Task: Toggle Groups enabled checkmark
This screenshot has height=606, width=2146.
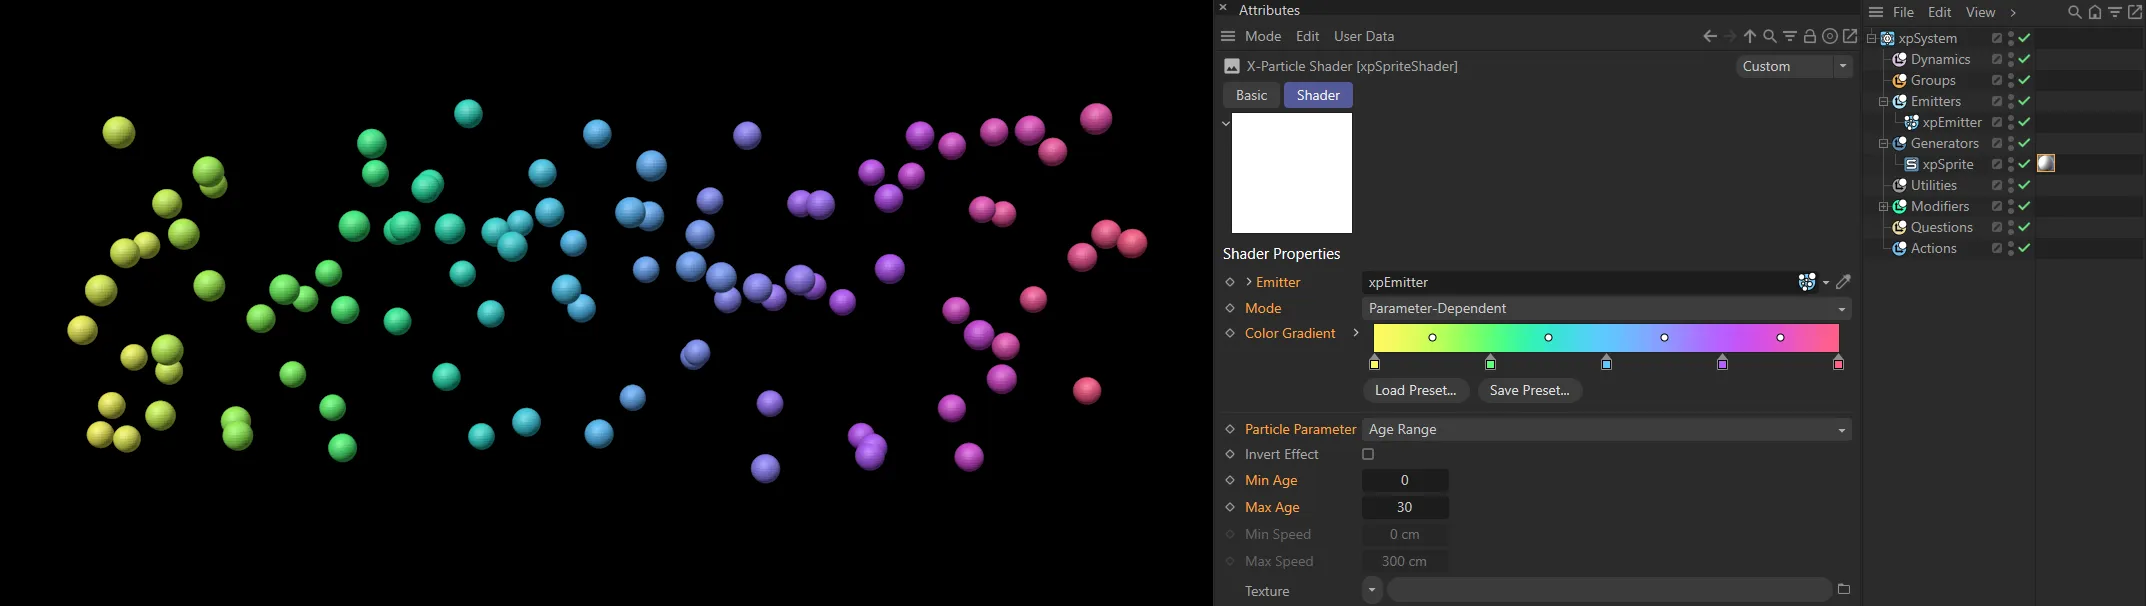Action: tap(2024, 80)
